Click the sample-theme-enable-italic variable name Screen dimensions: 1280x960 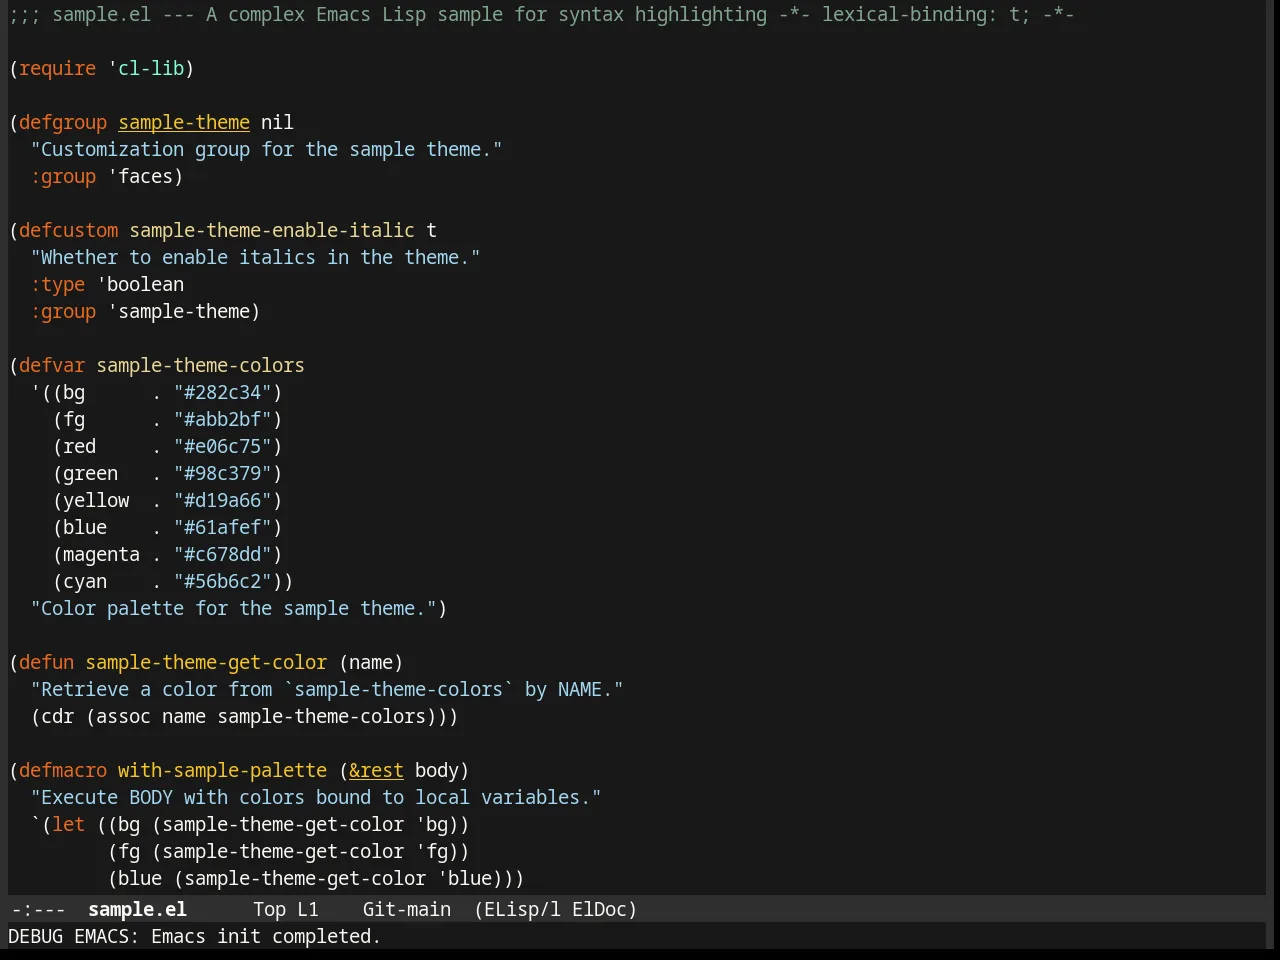pyautogui.click(x=271, y=230)
